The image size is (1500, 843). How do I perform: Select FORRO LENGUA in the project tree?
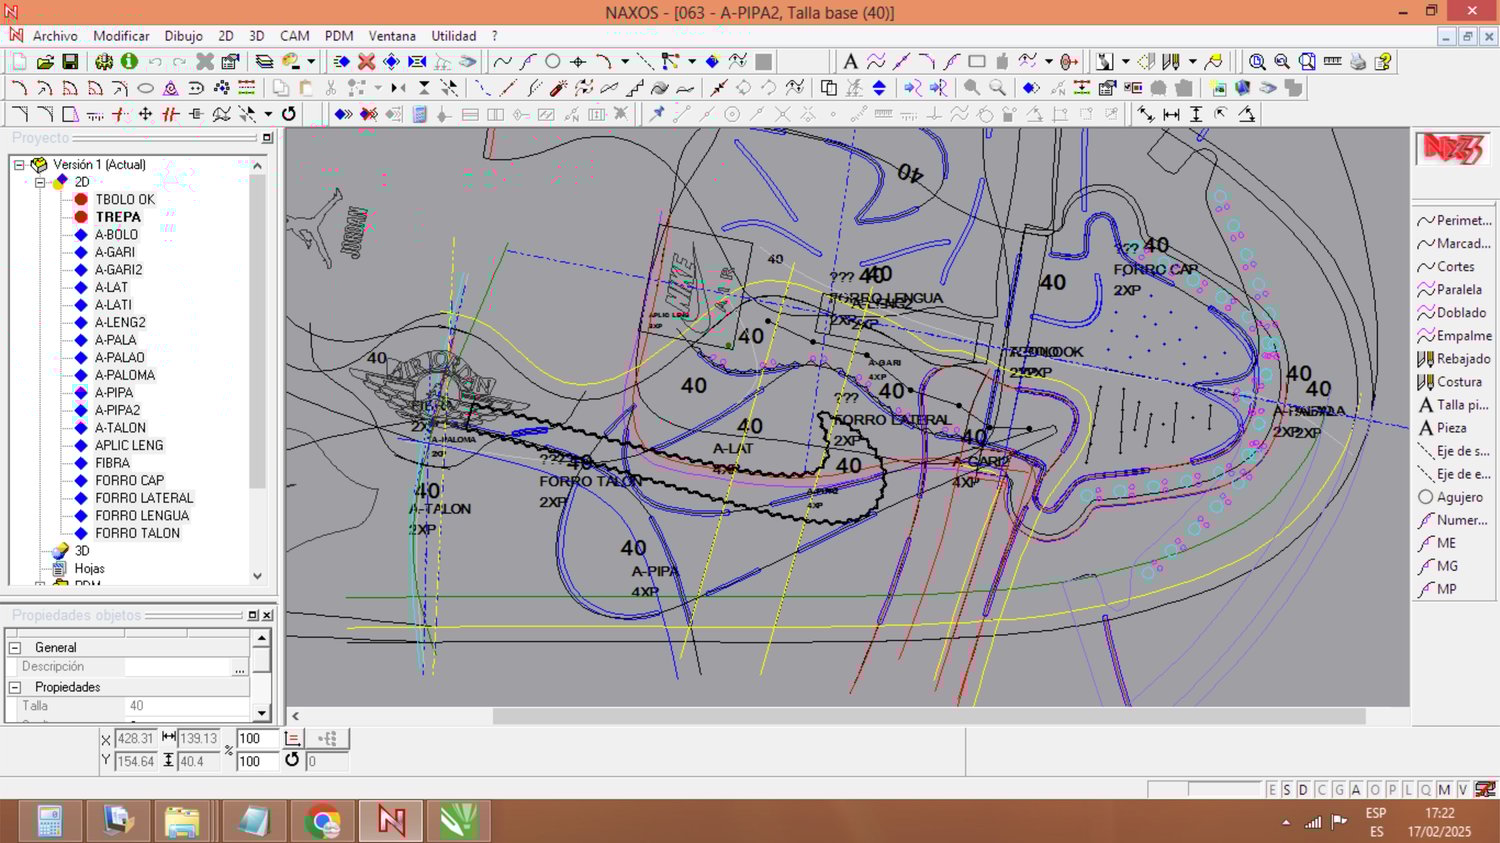coord(141,516)
